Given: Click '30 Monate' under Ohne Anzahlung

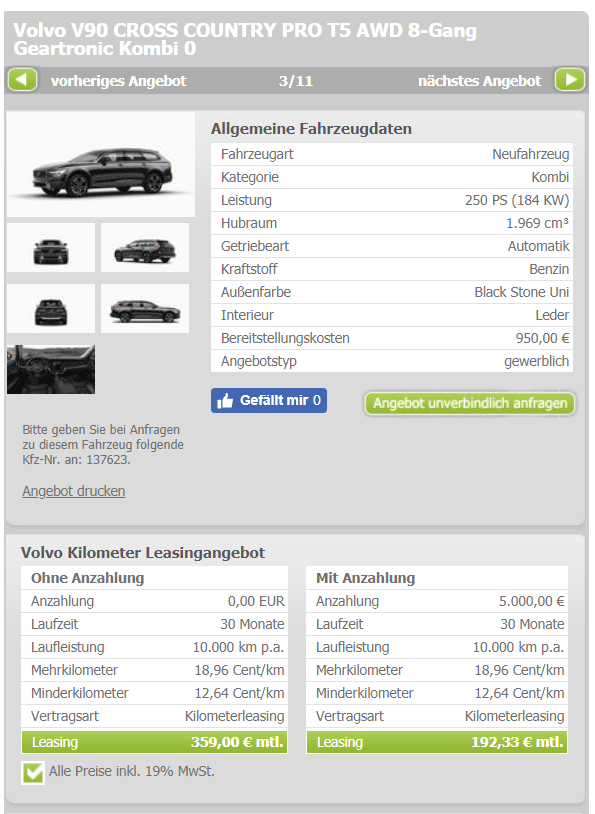Looking at the screenshot, I should (x=252, y=624).
